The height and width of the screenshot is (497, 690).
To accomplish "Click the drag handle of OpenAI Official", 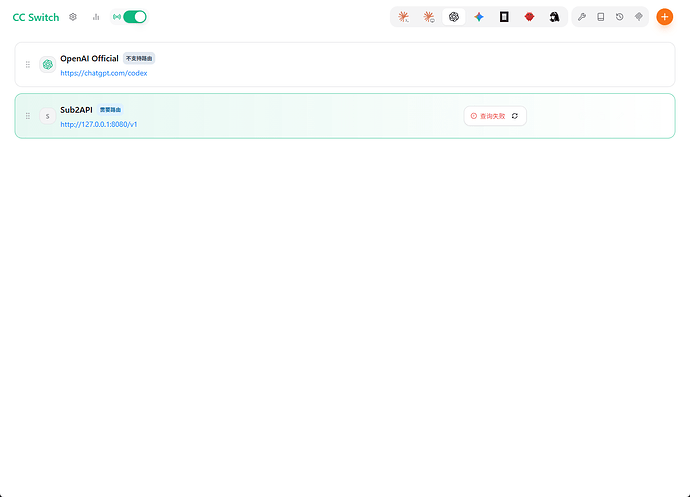I will pyautogui.click(x=28, y=65).
